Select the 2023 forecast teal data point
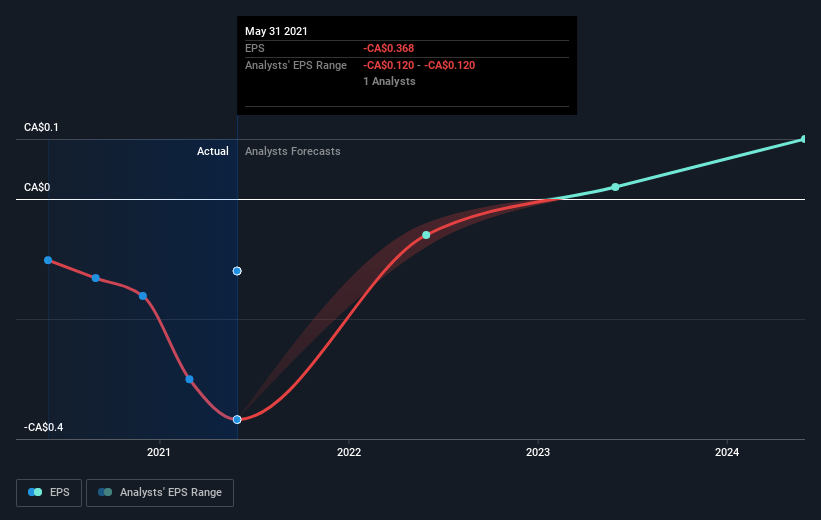The height and width of the screenshot is (520, 821). tap(616, 187)
